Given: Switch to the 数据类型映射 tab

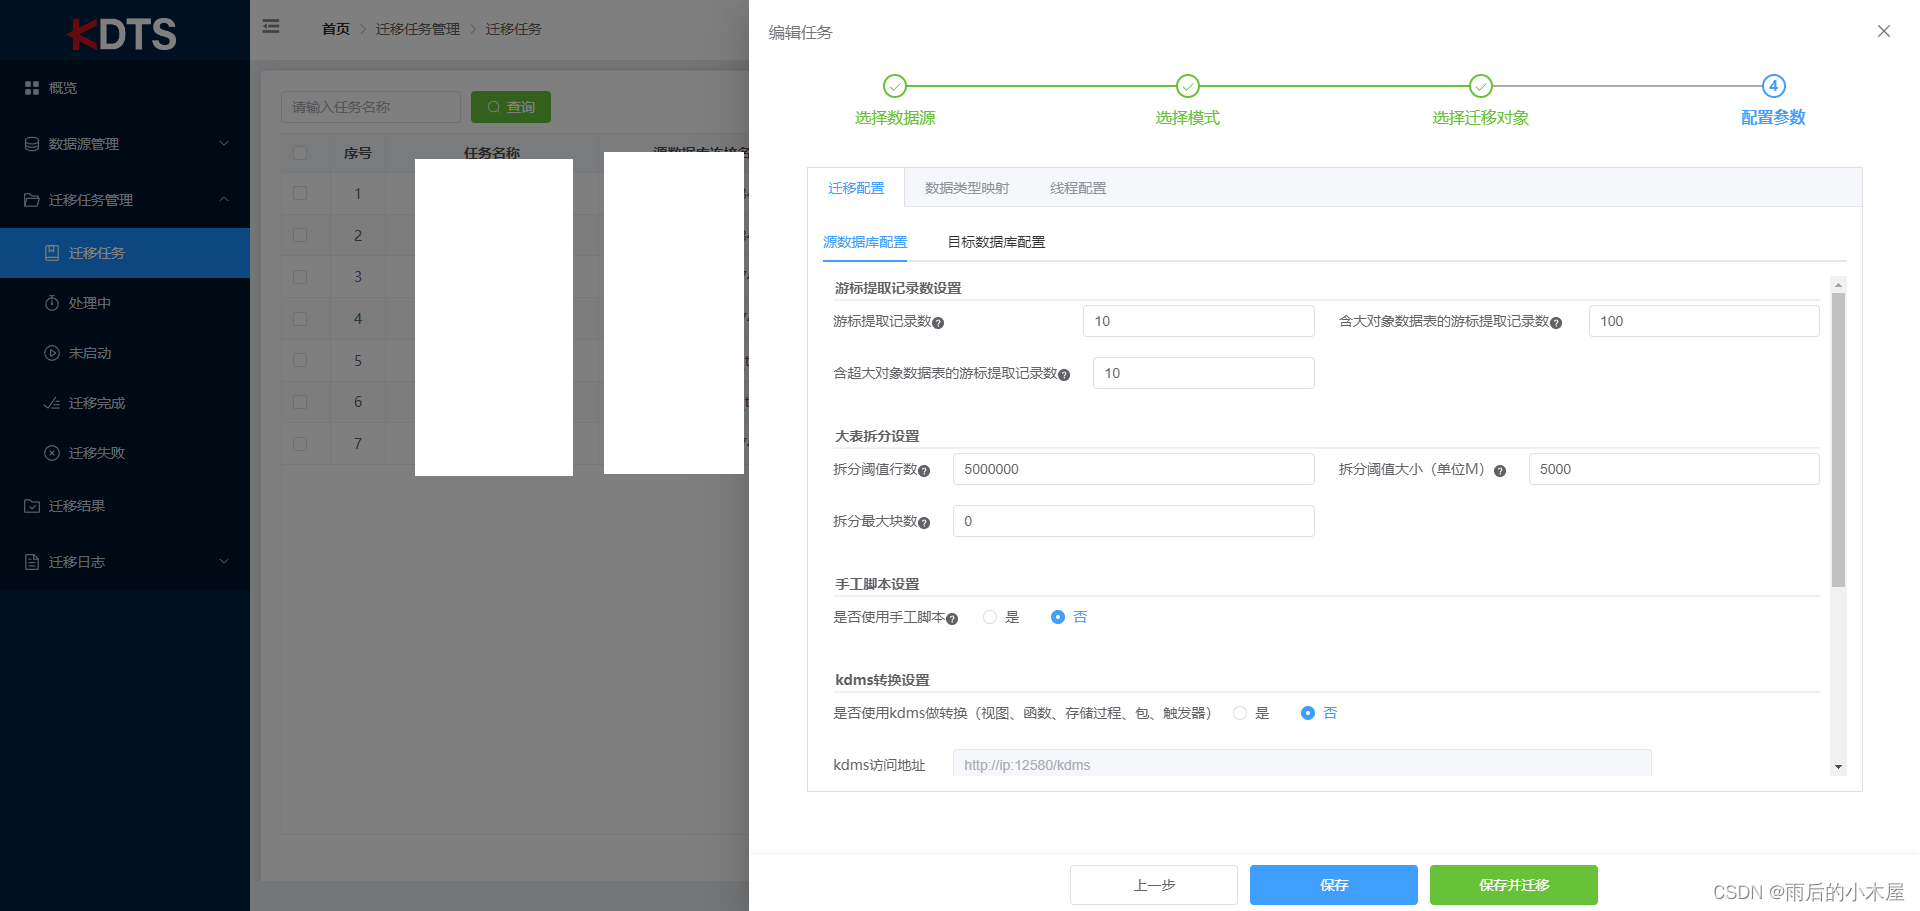Looking at the screenshot, I should tap(967, 188).
